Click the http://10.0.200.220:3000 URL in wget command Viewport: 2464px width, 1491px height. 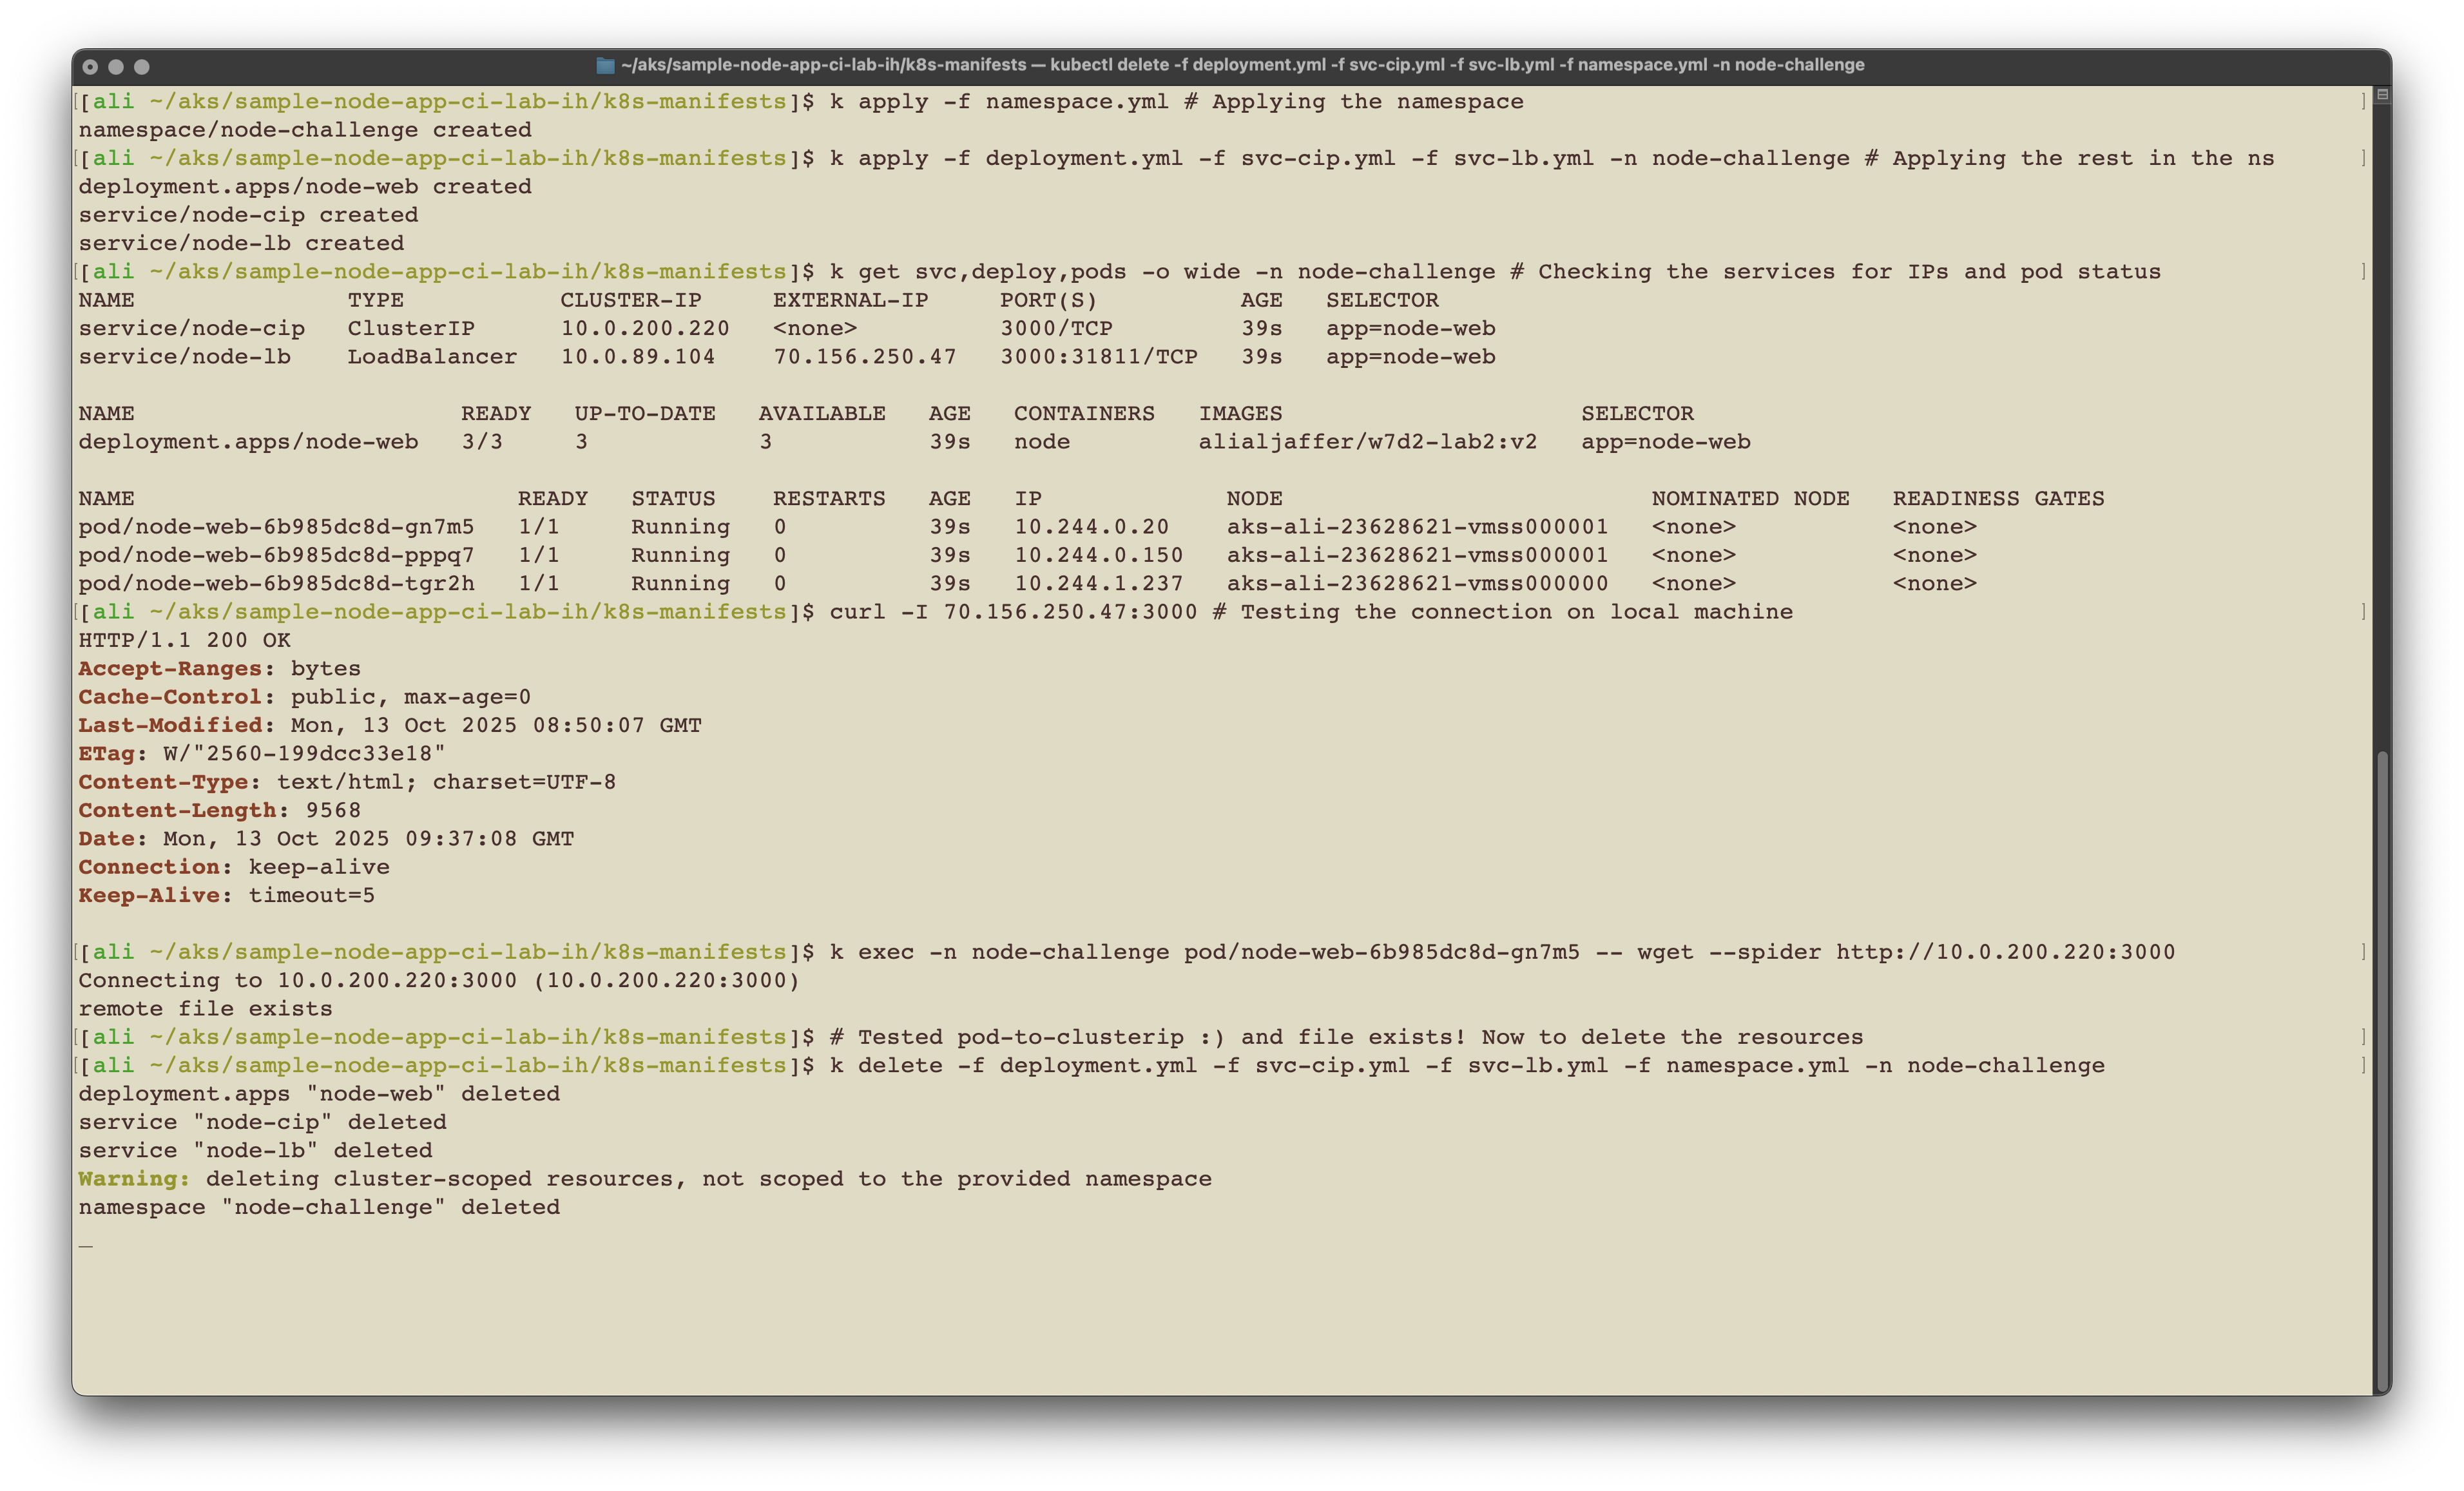(2005, 952)
